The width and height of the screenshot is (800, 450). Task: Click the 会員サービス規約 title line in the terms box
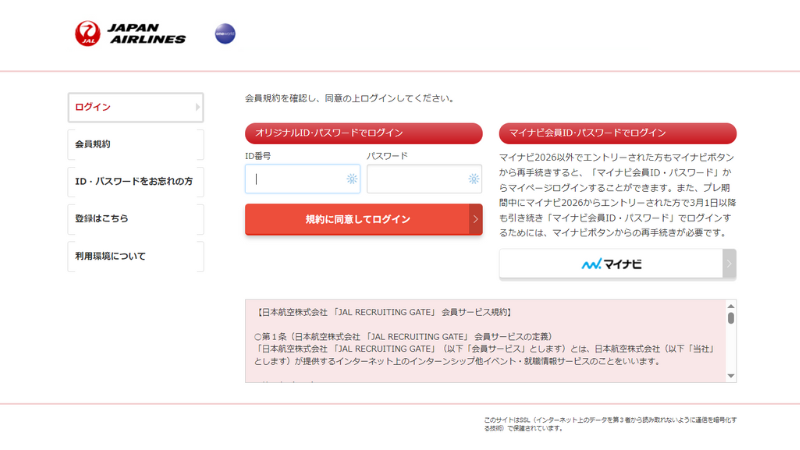coord(383,312)
